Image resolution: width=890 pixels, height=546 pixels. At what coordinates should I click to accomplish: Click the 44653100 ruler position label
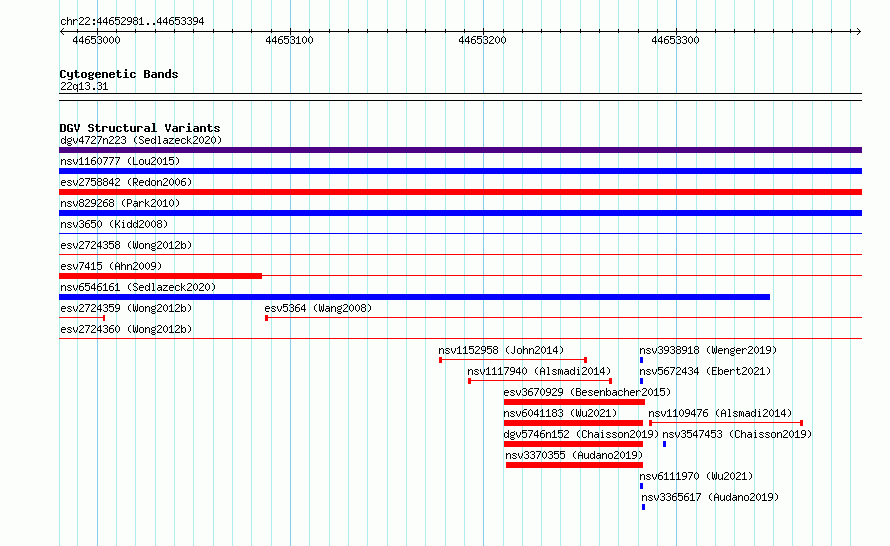tap(289, 40)
